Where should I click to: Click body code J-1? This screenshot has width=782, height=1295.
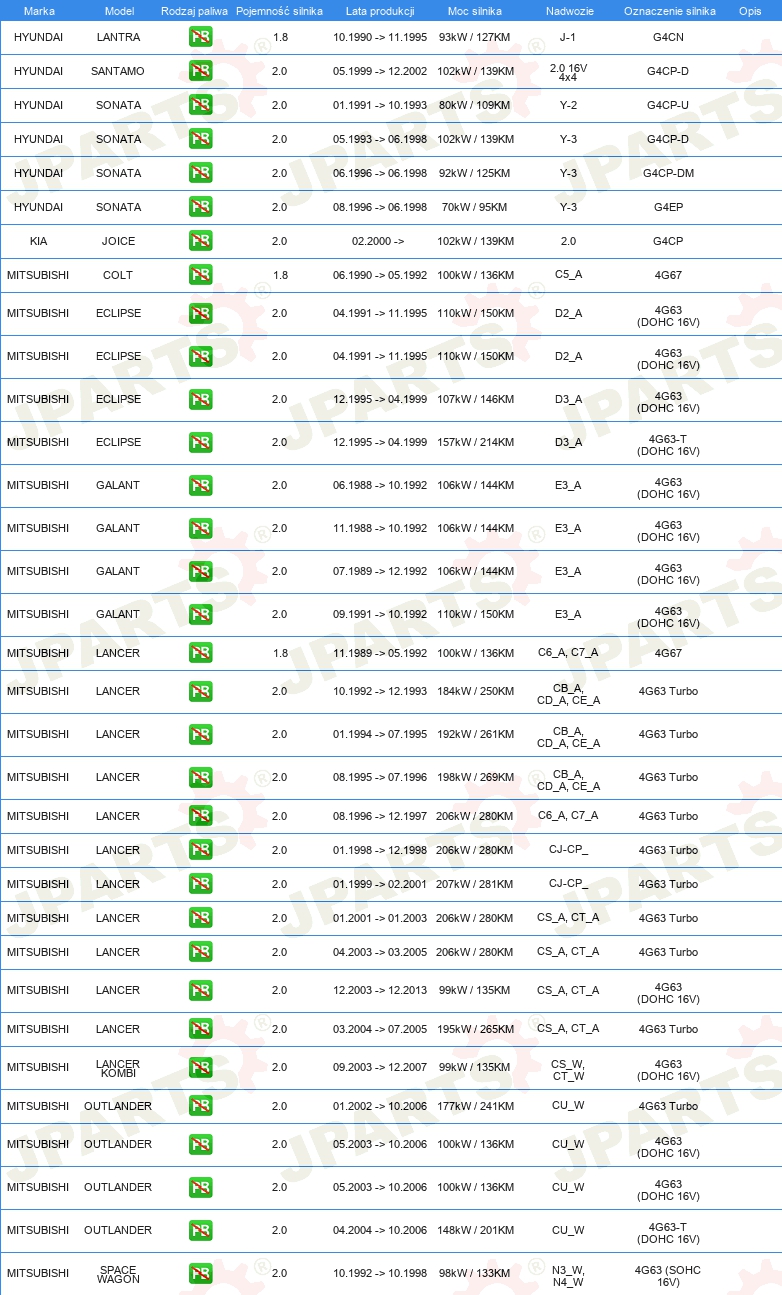(x=568, y=37)
